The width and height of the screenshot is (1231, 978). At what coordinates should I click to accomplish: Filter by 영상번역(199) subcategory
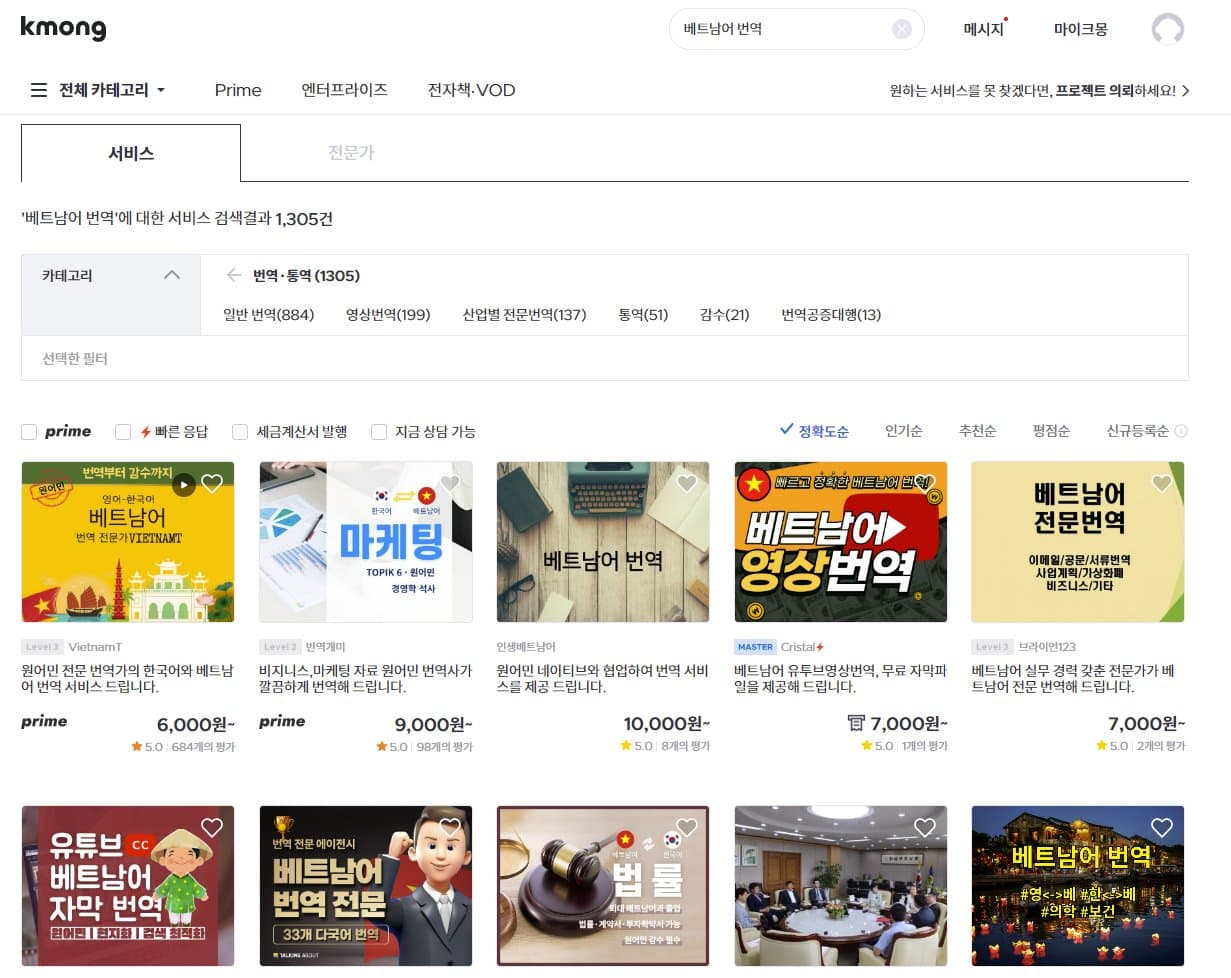pos(388,315)
